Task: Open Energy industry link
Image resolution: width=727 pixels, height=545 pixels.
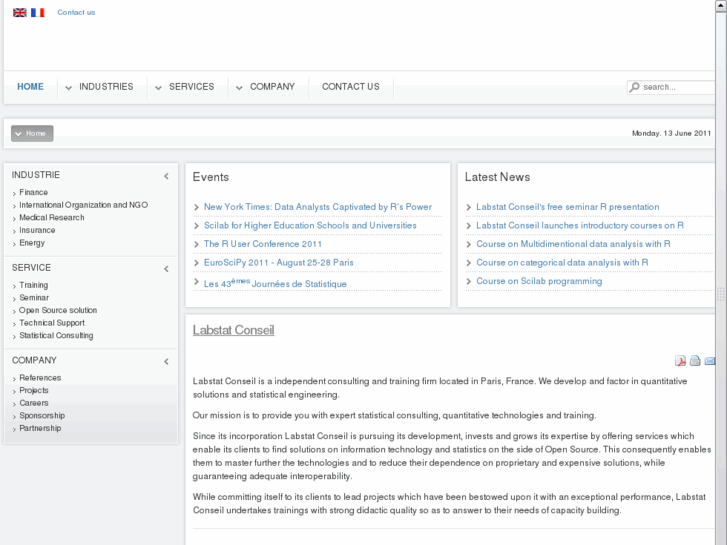Action: [x=32, y=243]
